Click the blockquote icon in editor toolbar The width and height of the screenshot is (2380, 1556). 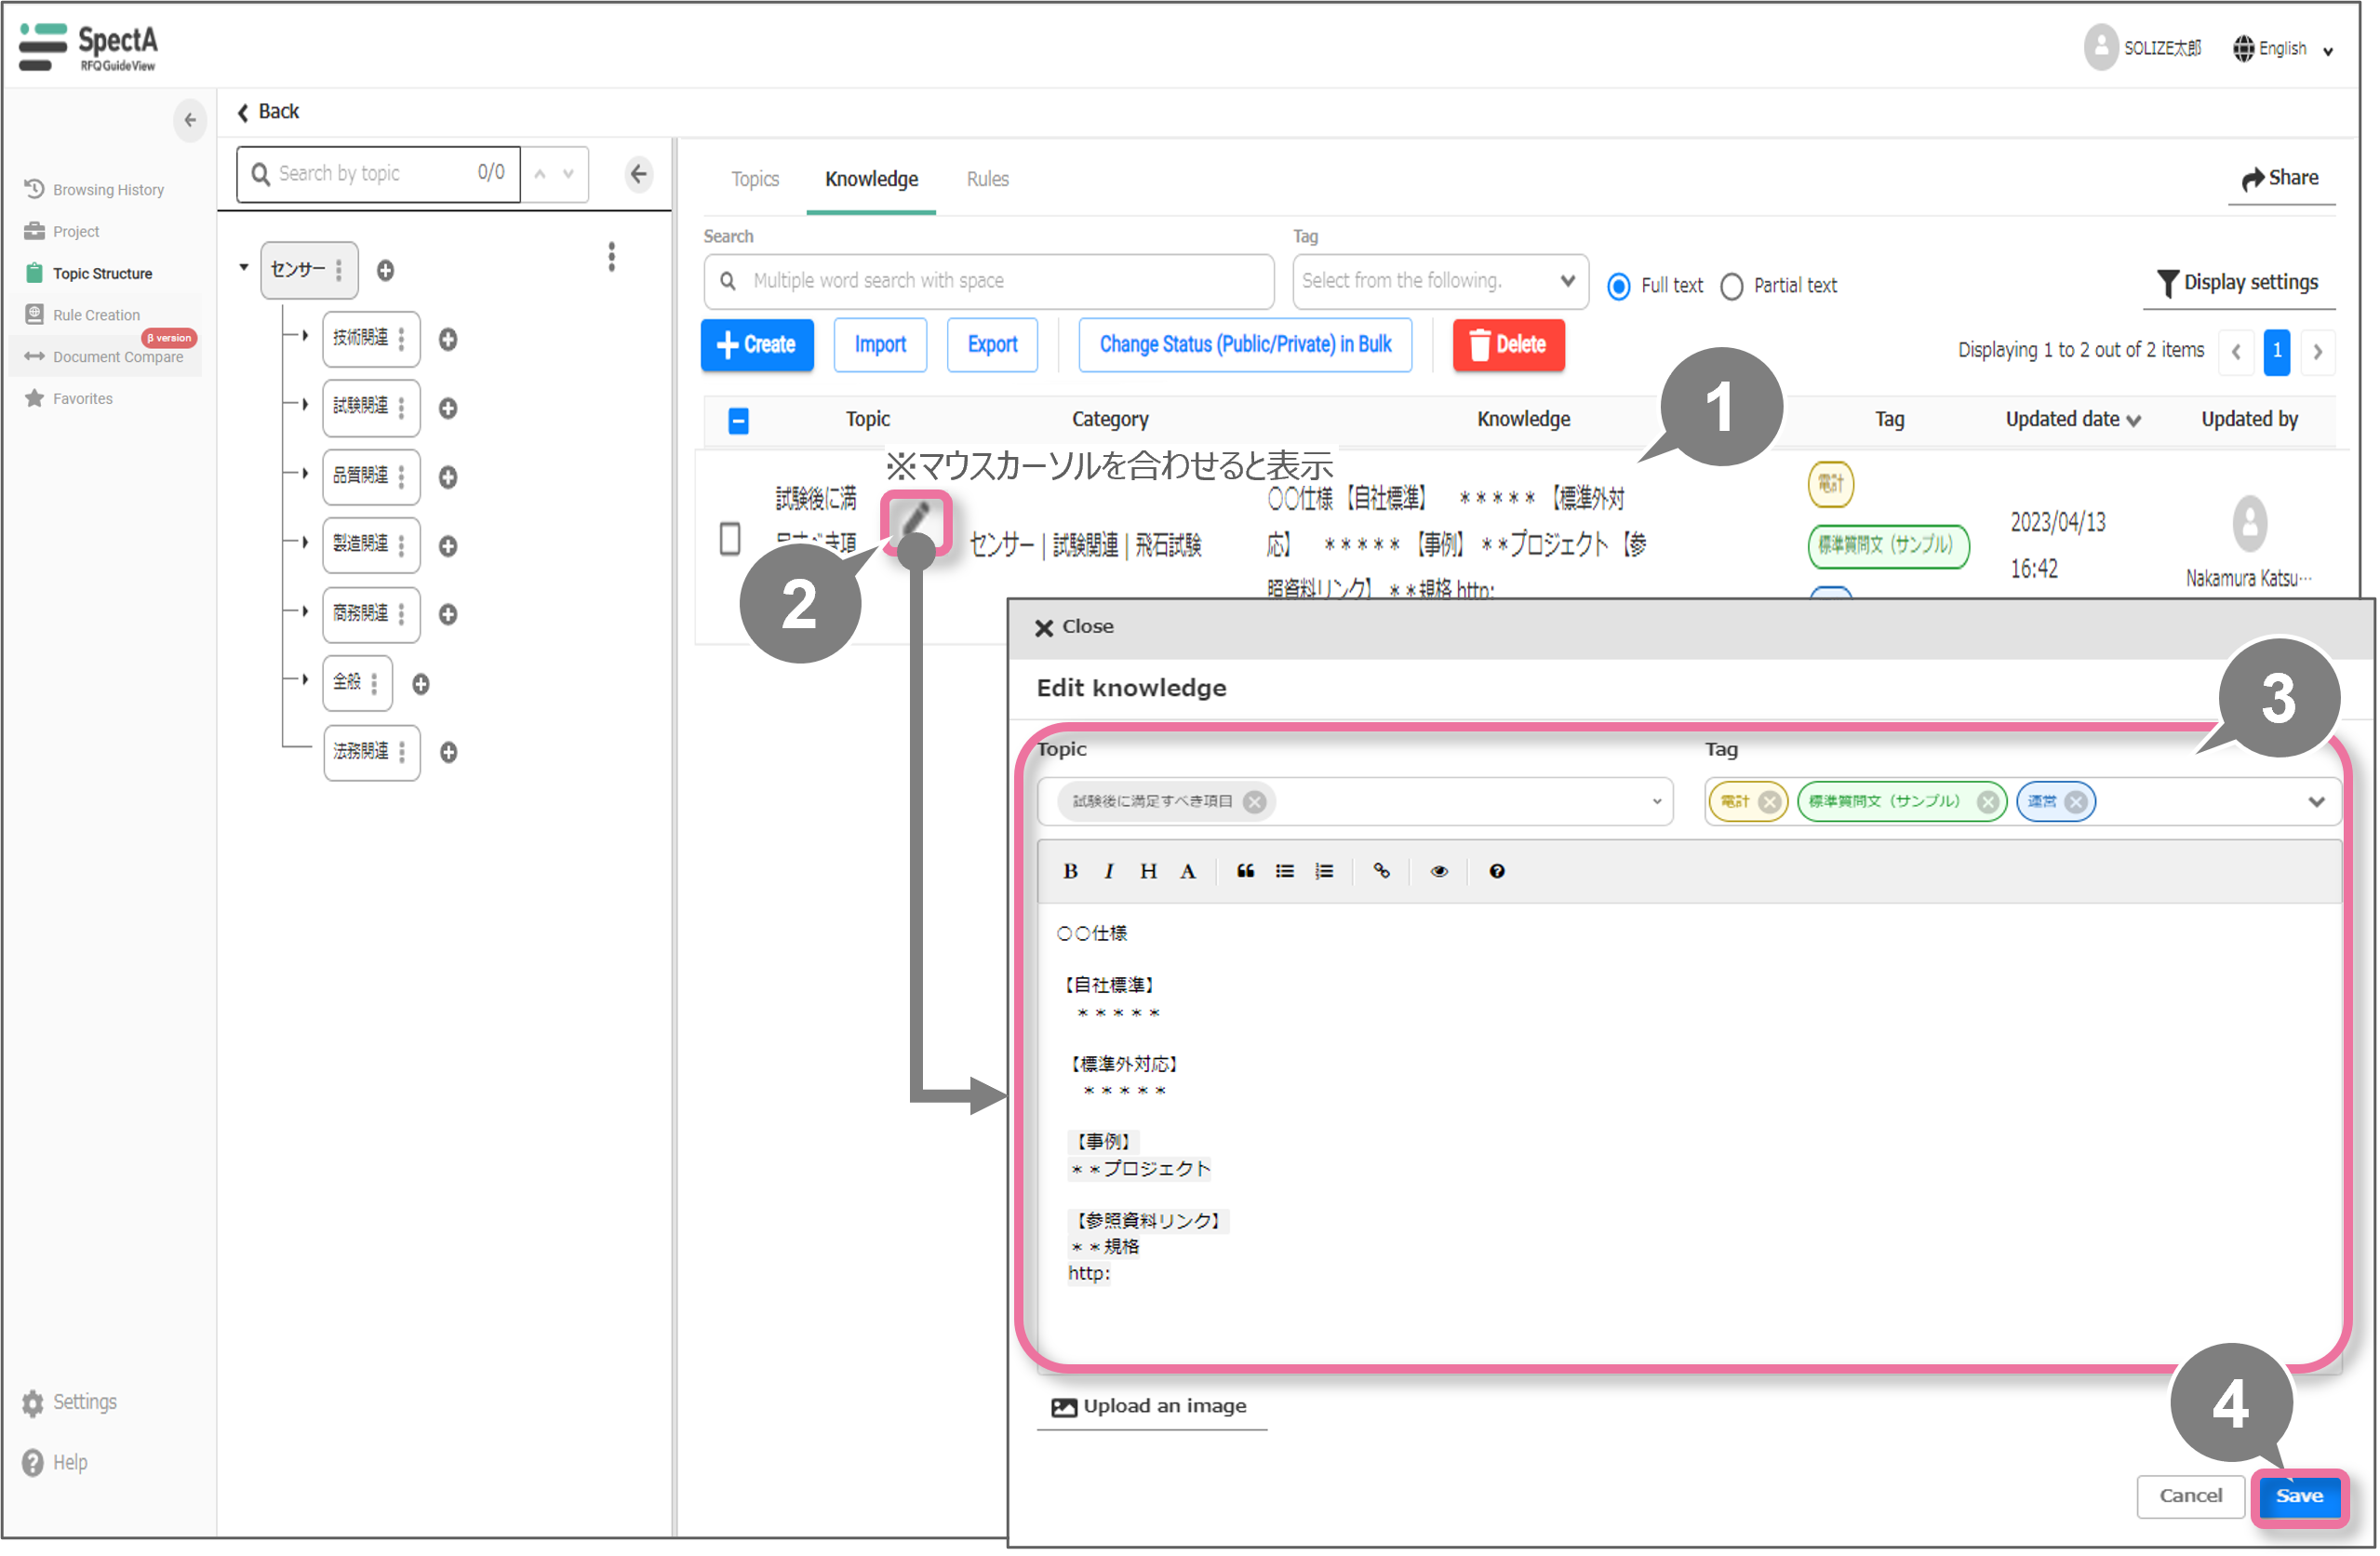click(x=1245, y=871)
